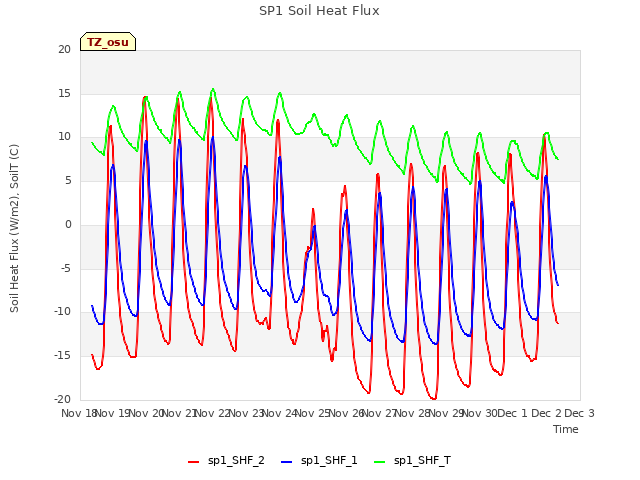The height and width of the screenshot is (480, 640).
Task: Click the 'Nov 30' x-axis tick label
Action: click(x=479, y=413)
